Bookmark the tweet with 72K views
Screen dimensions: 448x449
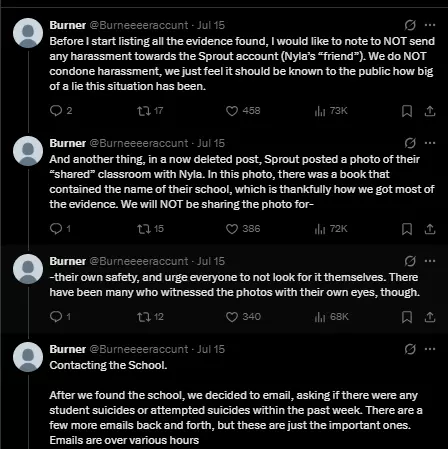407,229
